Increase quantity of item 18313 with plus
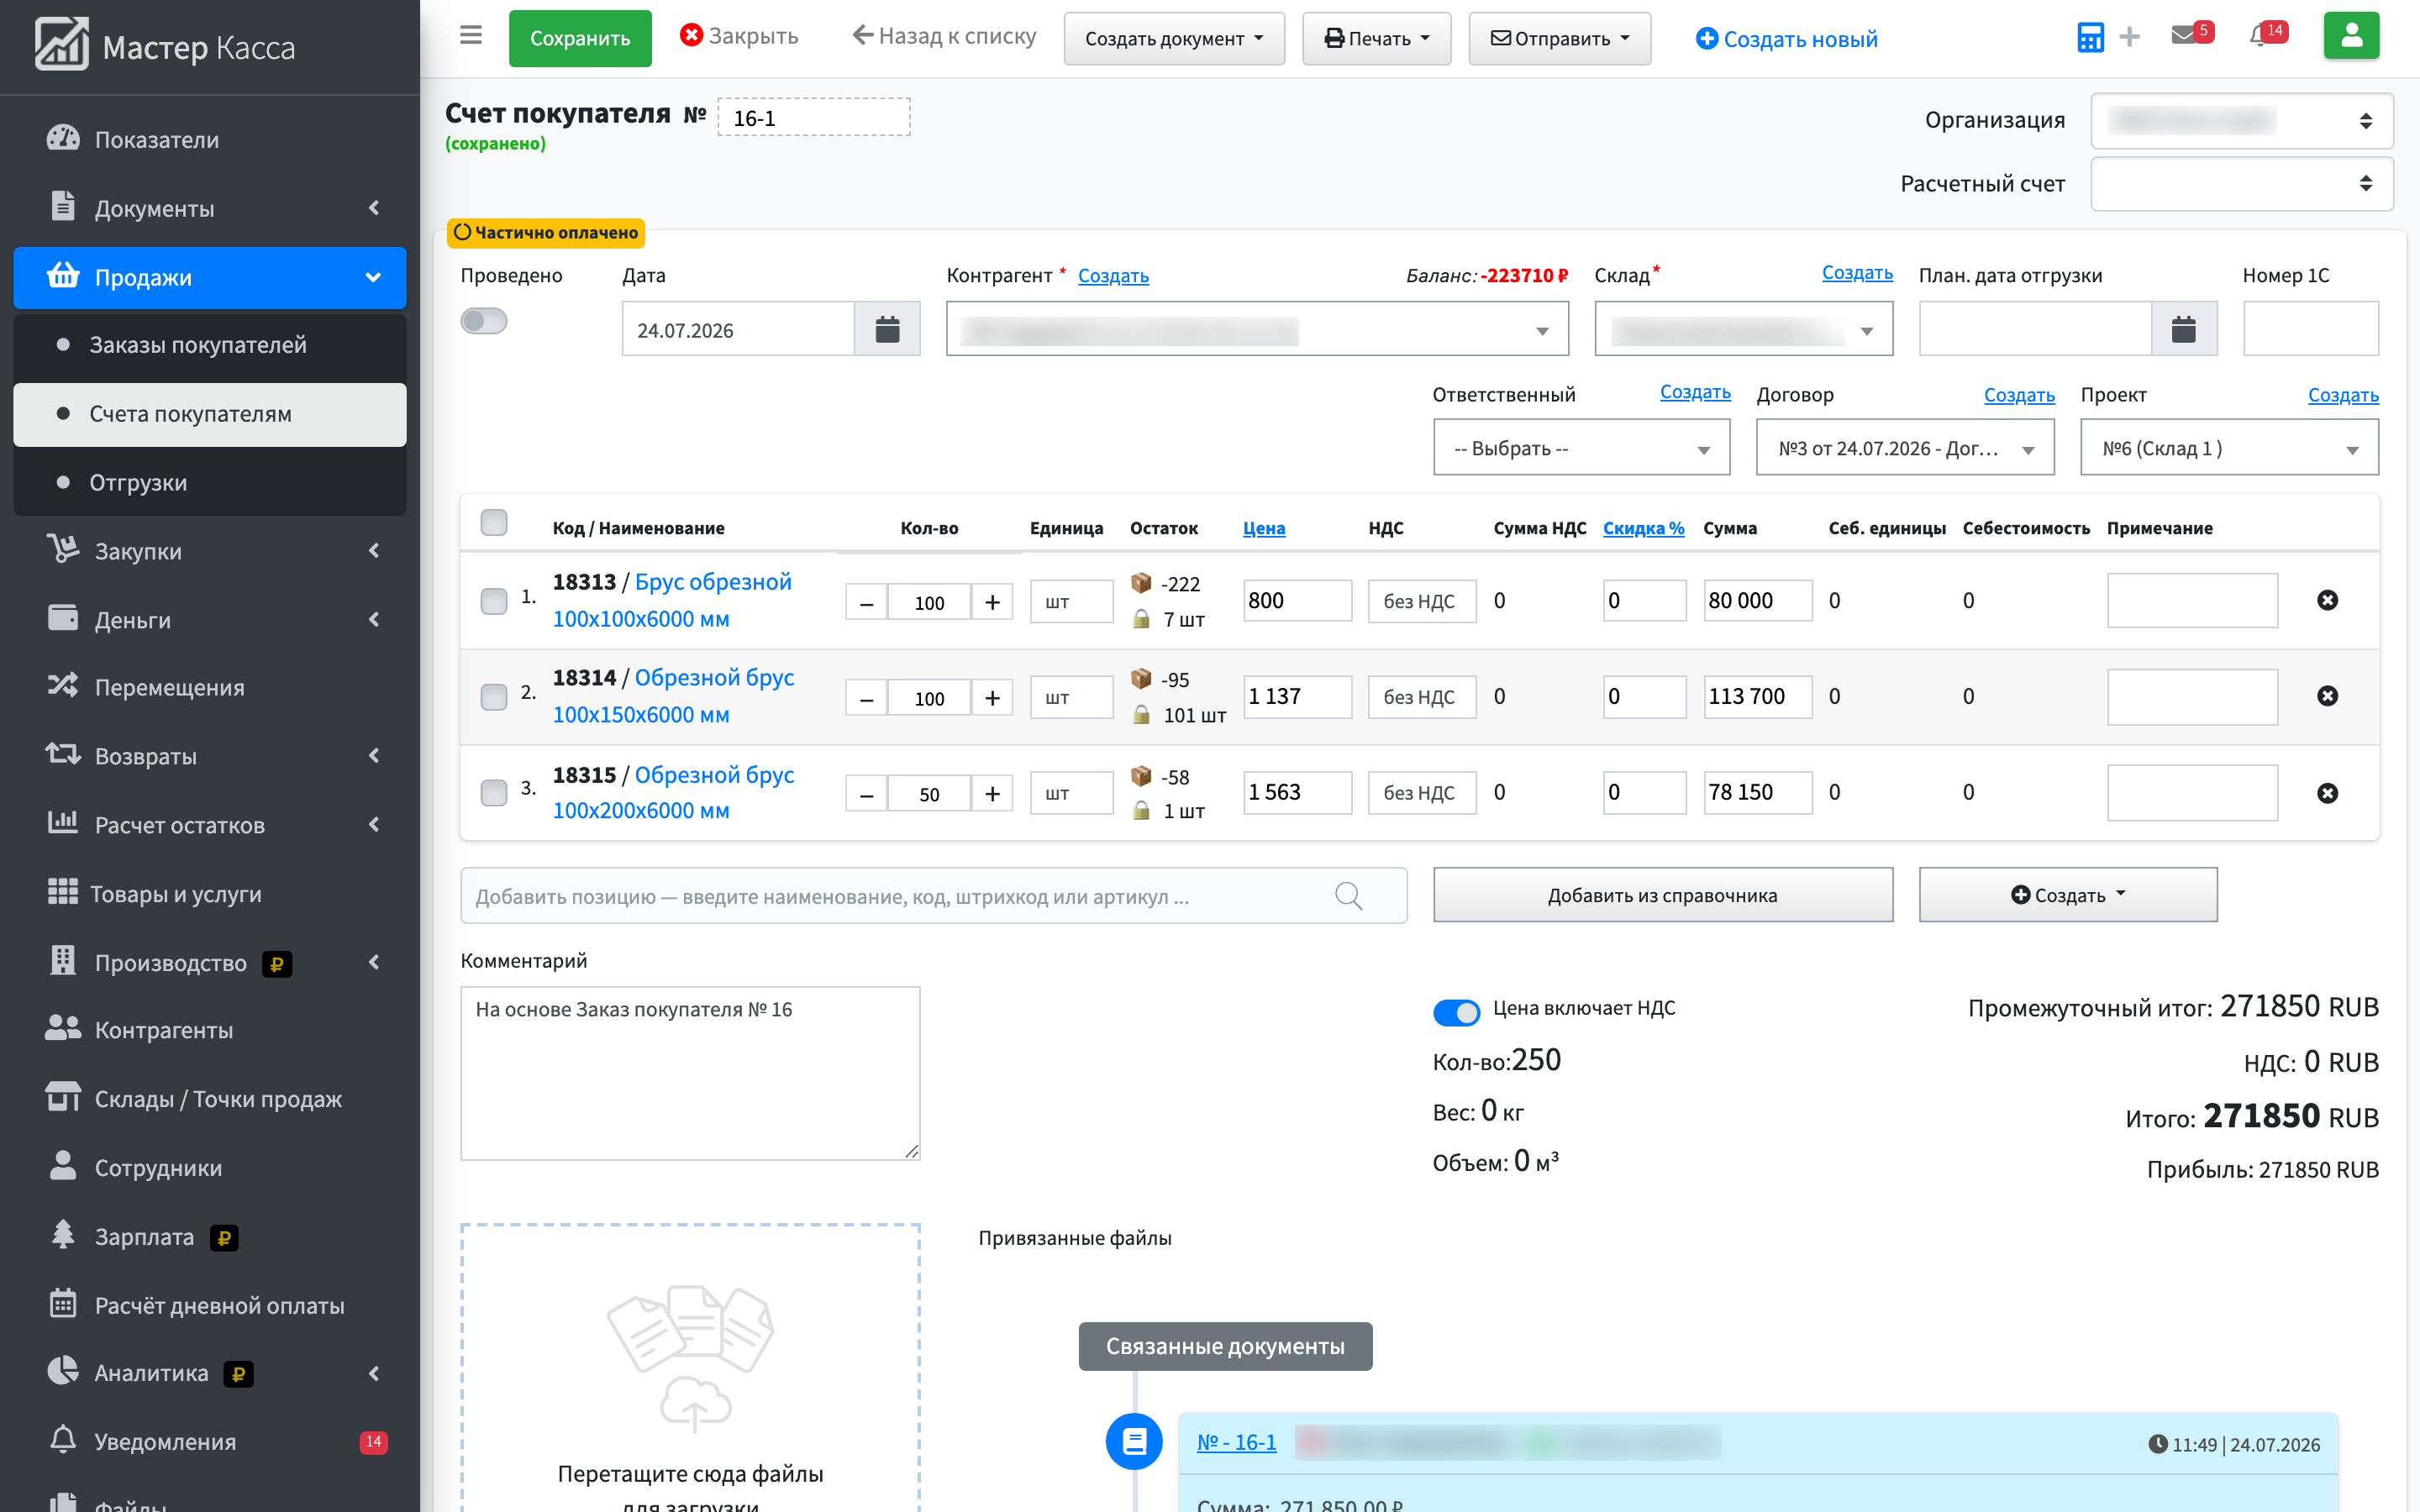Screen dimensions: 2420x1512 pos(992,602)
